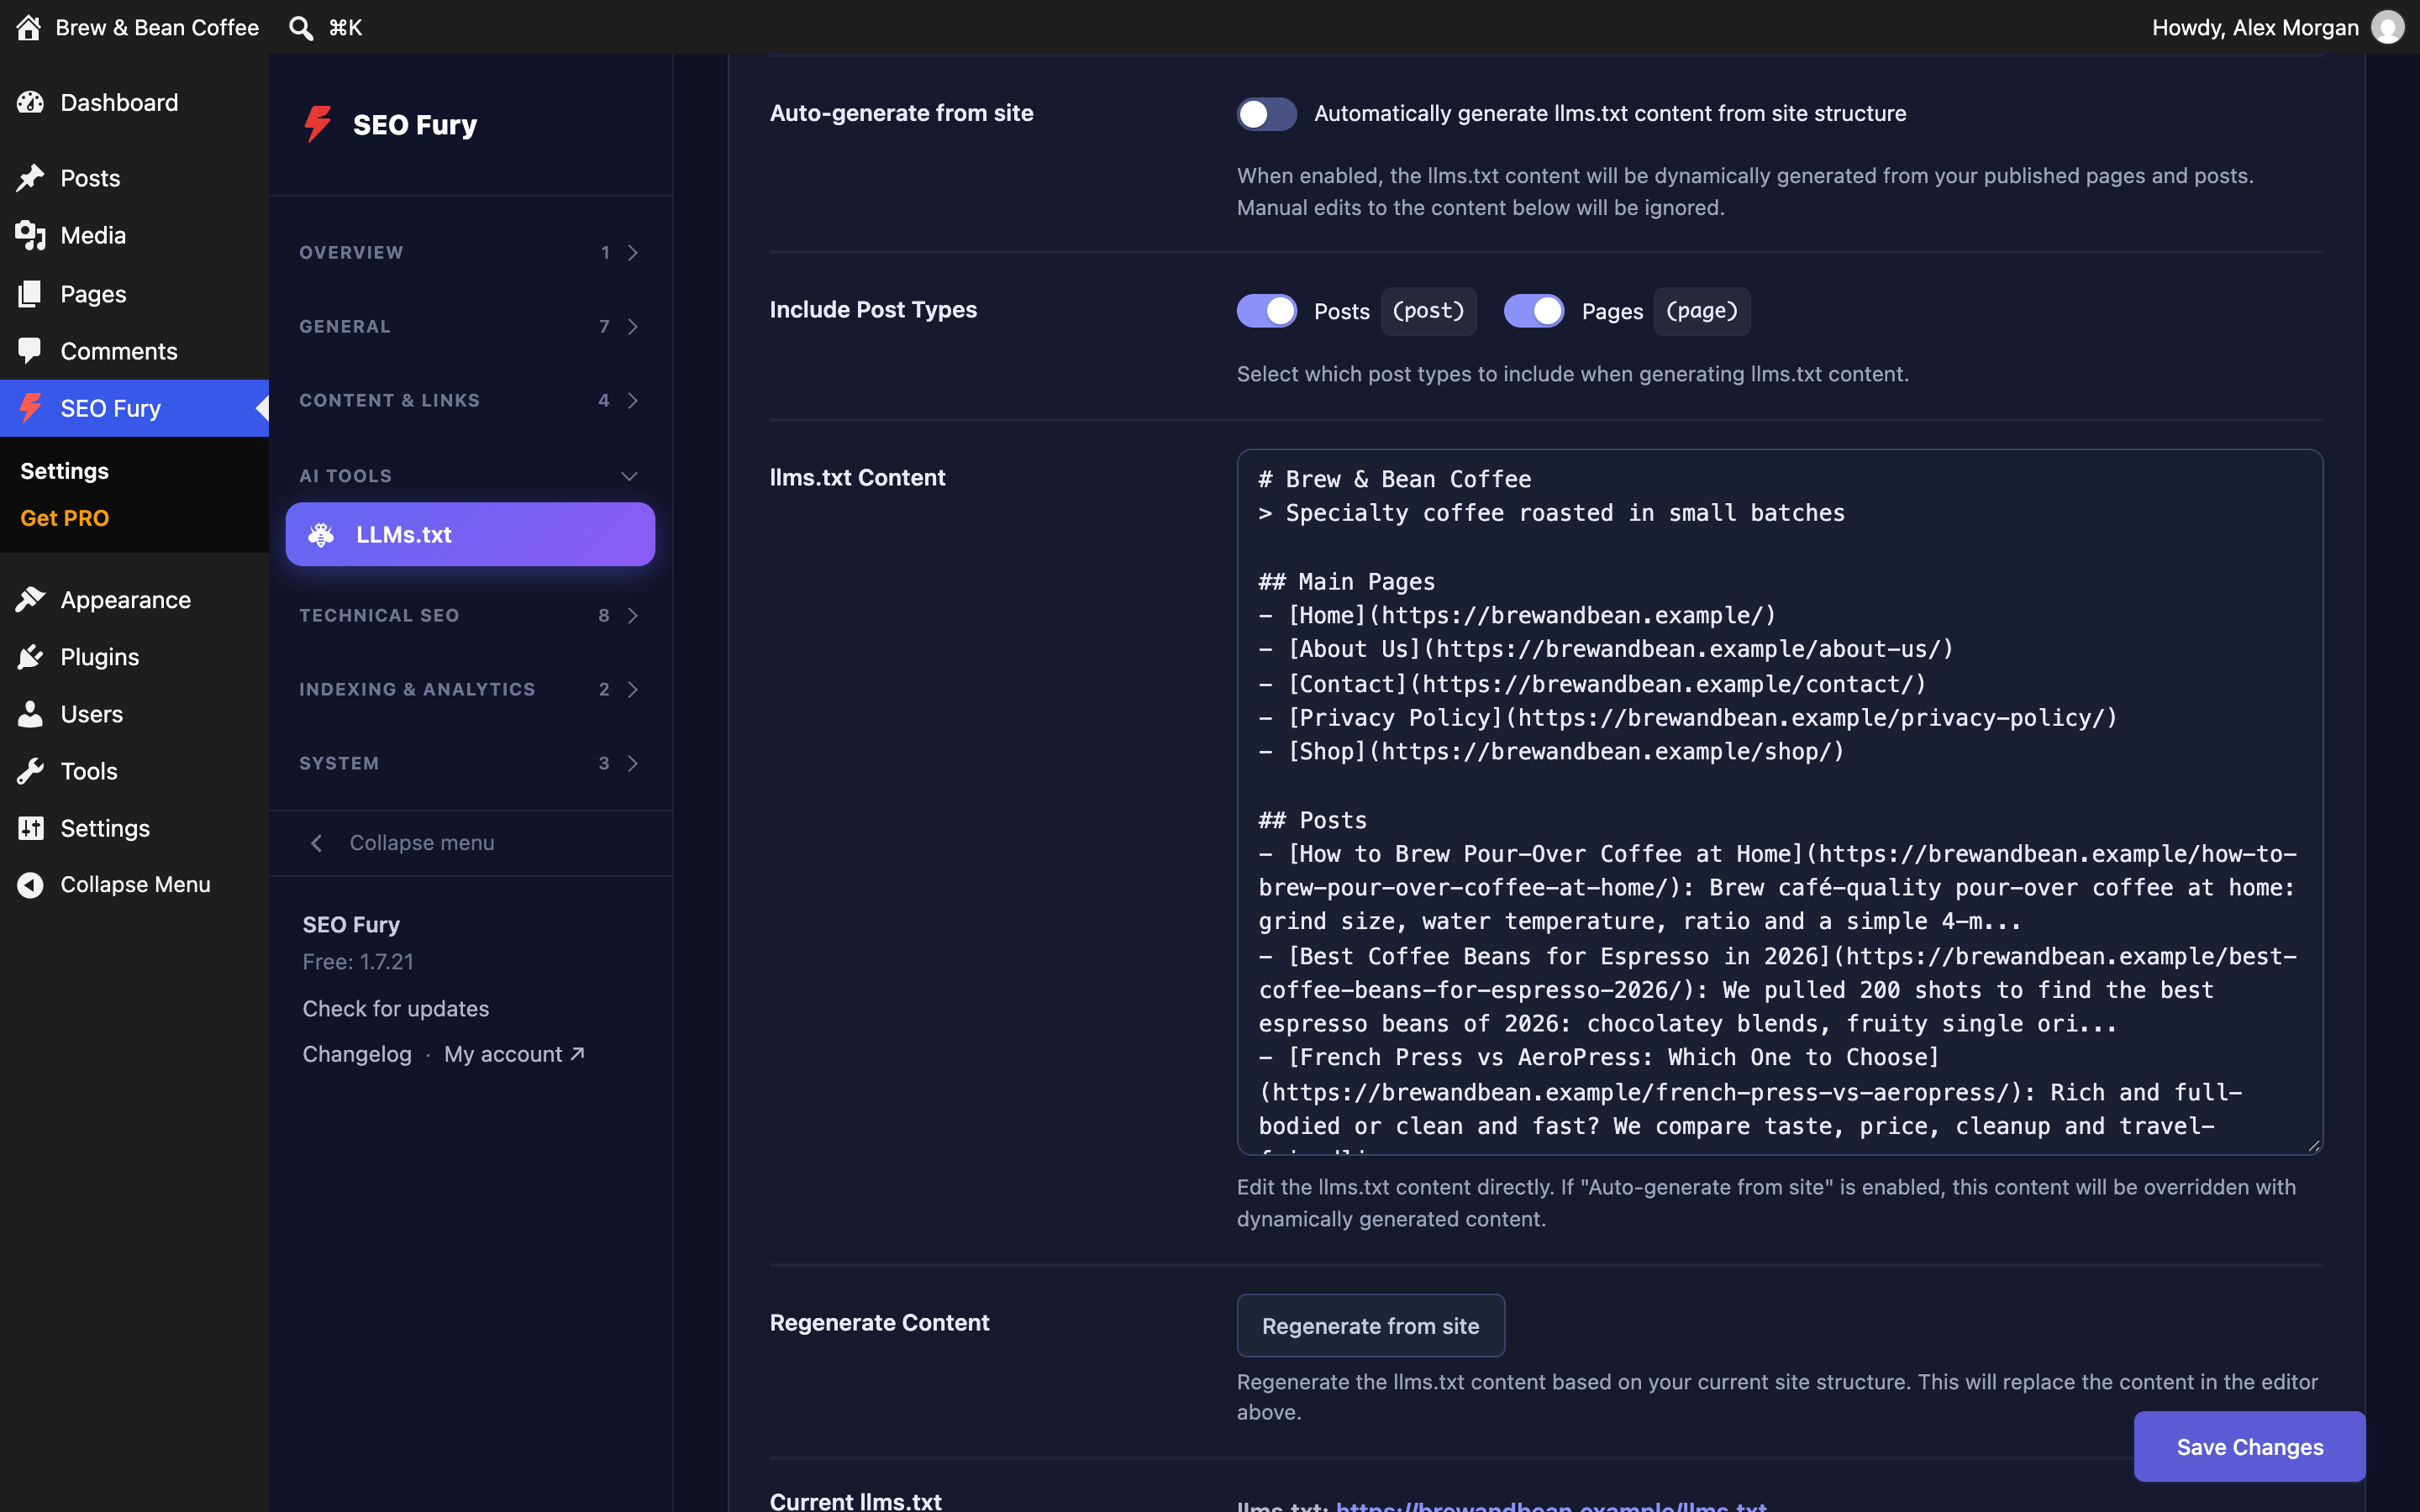The image size is (2420, 1512).
Task: Click the Tools wrench icon
Action: 30,770
